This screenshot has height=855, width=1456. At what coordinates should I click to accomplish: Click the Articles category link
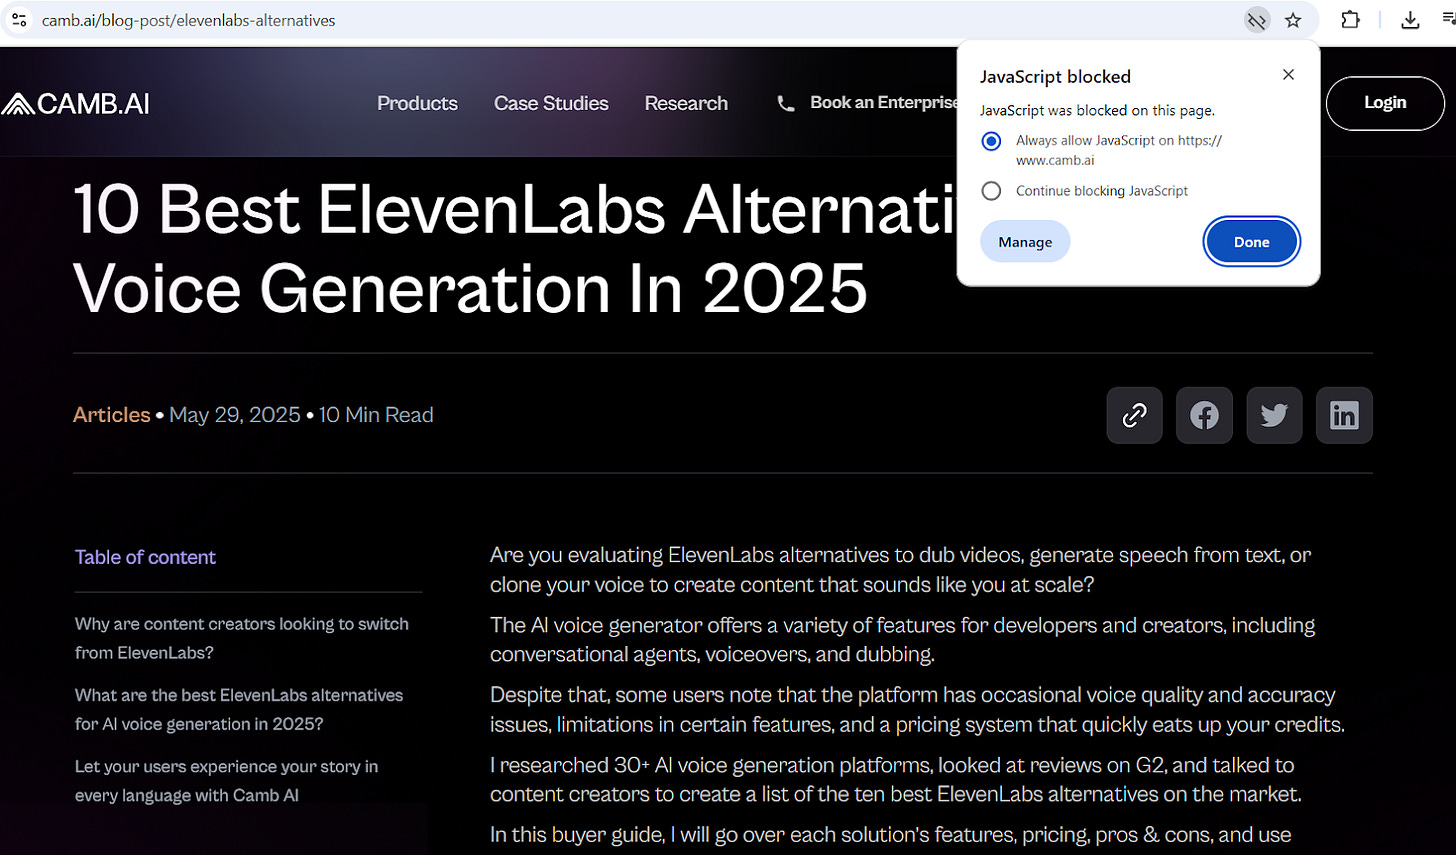[112, 415]
